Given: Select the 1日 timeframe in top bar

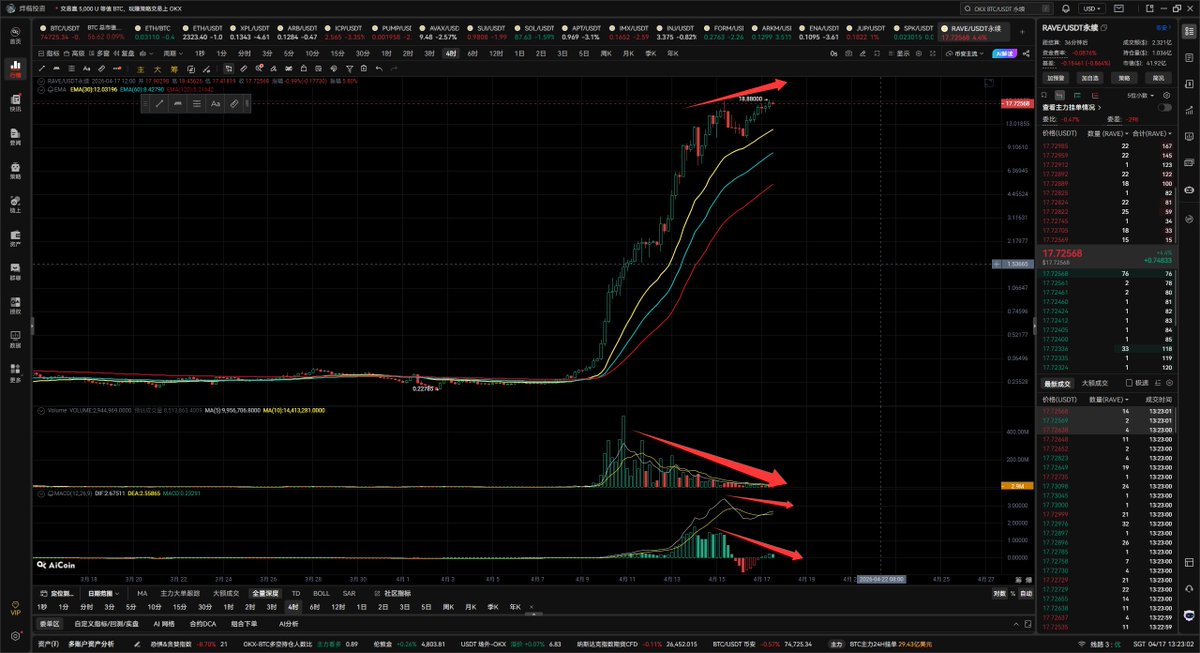Looking at the screenshot, I should coord(519,53).
